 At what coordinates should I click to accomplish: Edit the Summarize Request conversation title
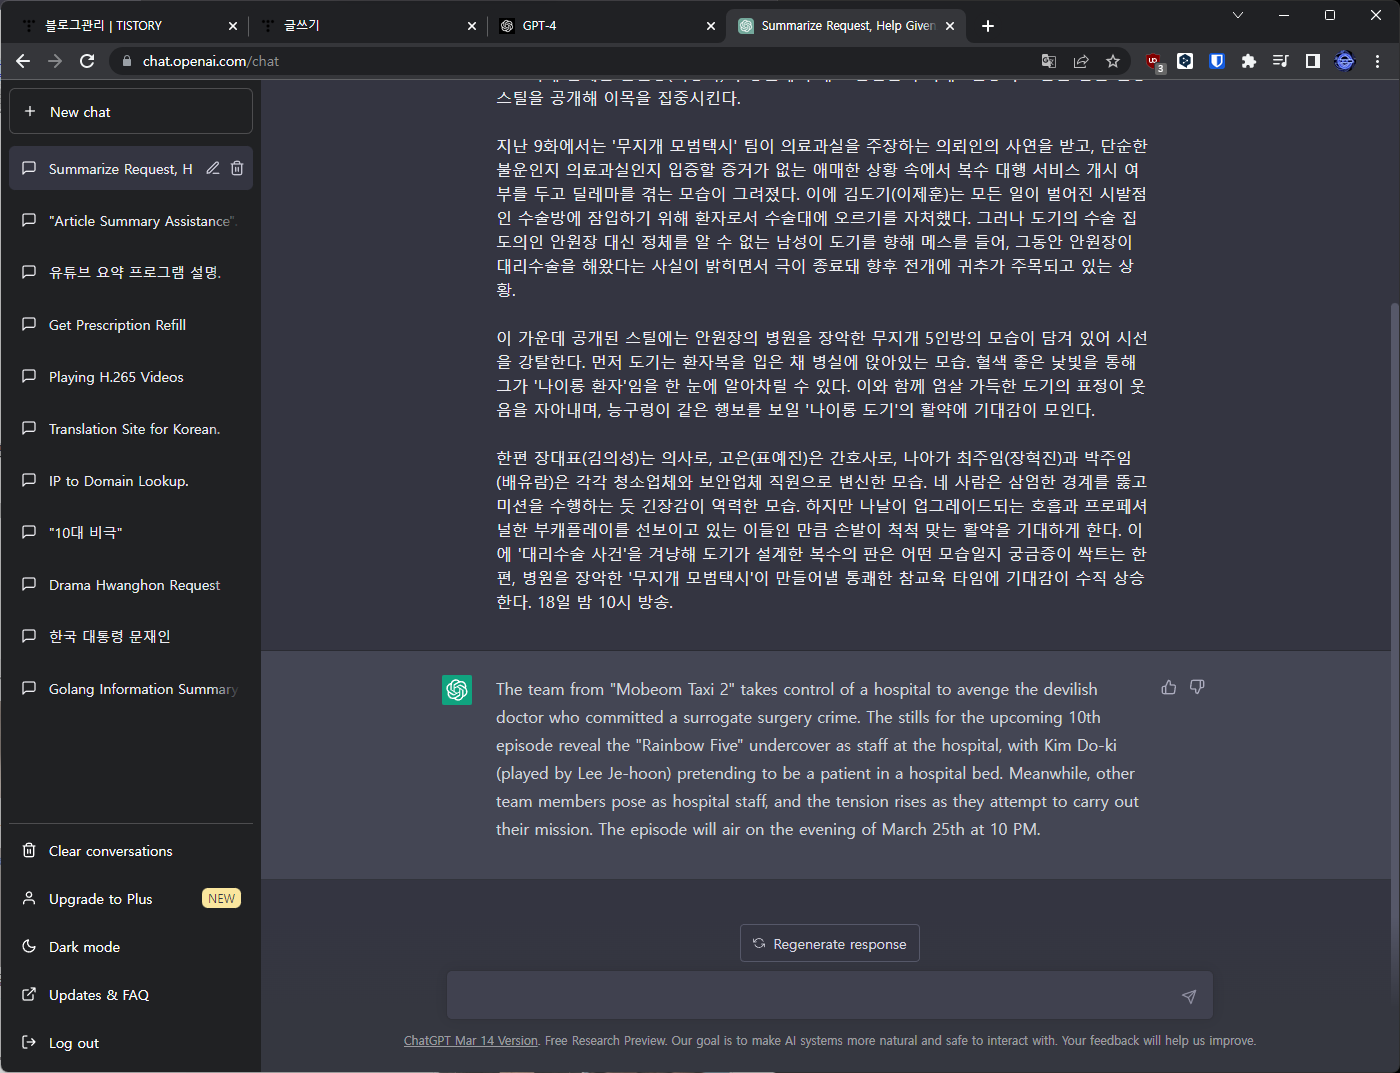(213, 168)
